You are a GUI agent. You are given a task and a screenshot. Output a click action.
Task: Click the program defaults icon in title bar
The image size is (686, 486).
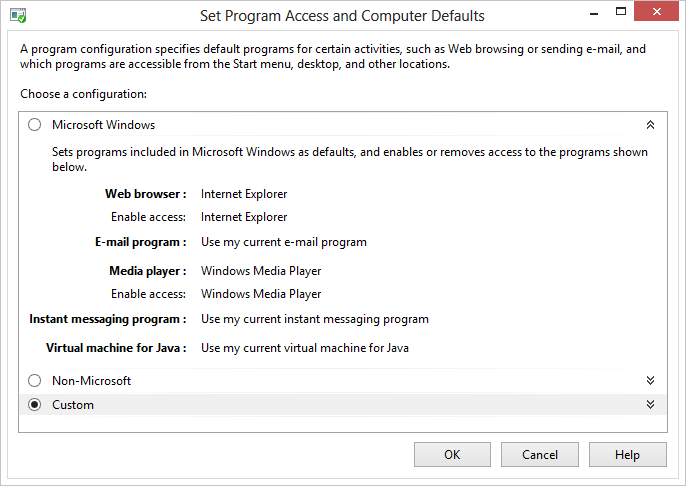point(18,16)
